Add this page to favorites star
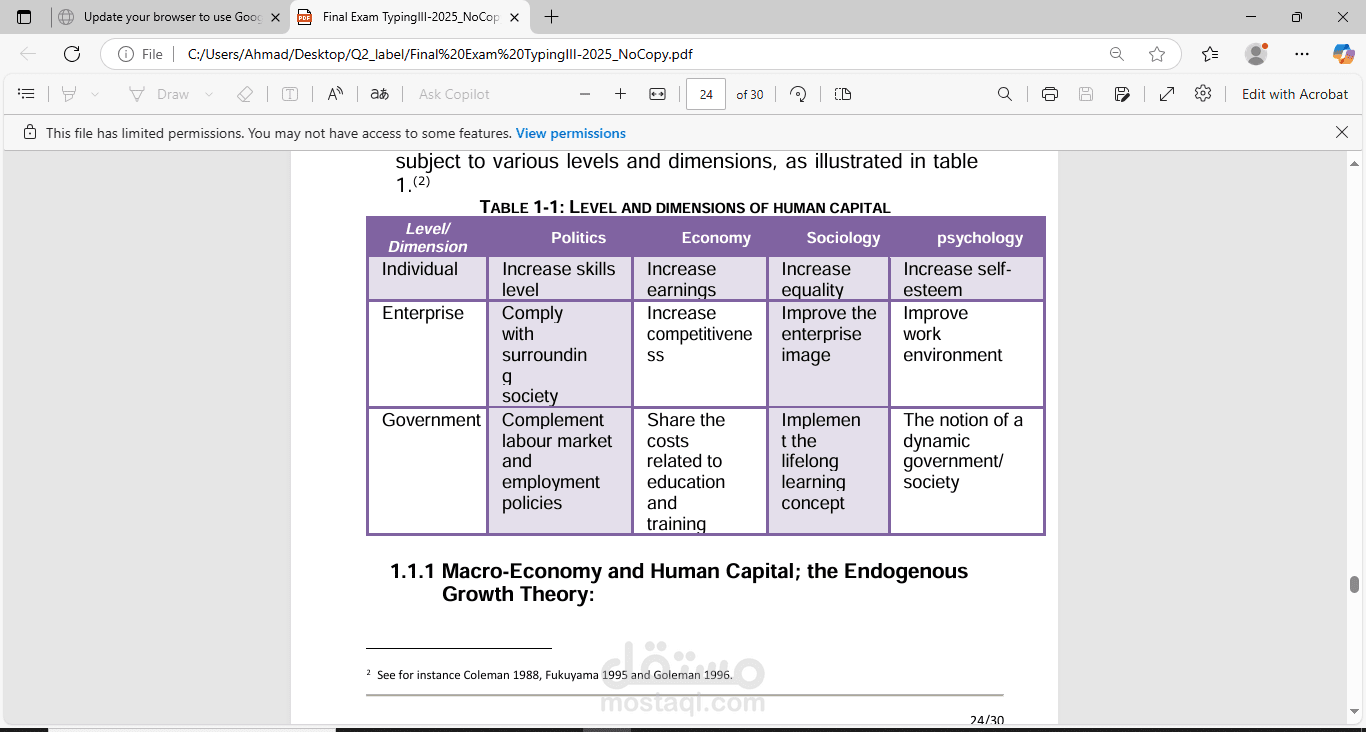Screen dimensions: 1366x732 [1157, 54]
